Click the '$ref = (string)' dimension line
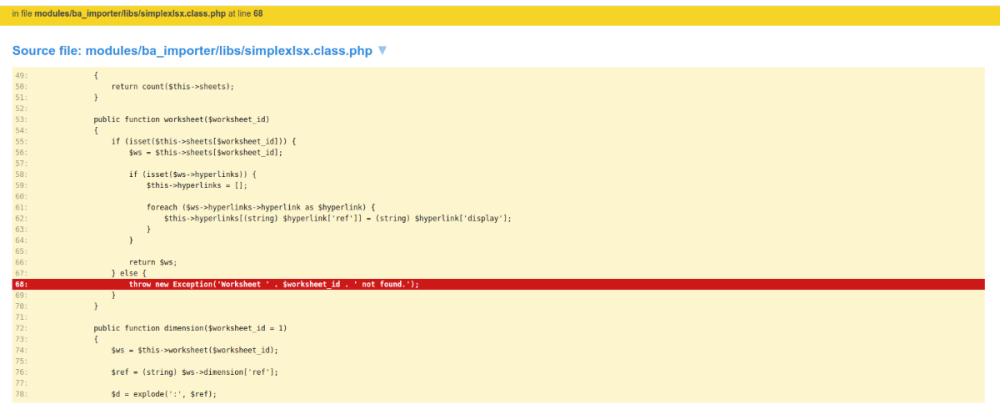This screenshot has height=415, width=1000. tap(194, 372)
